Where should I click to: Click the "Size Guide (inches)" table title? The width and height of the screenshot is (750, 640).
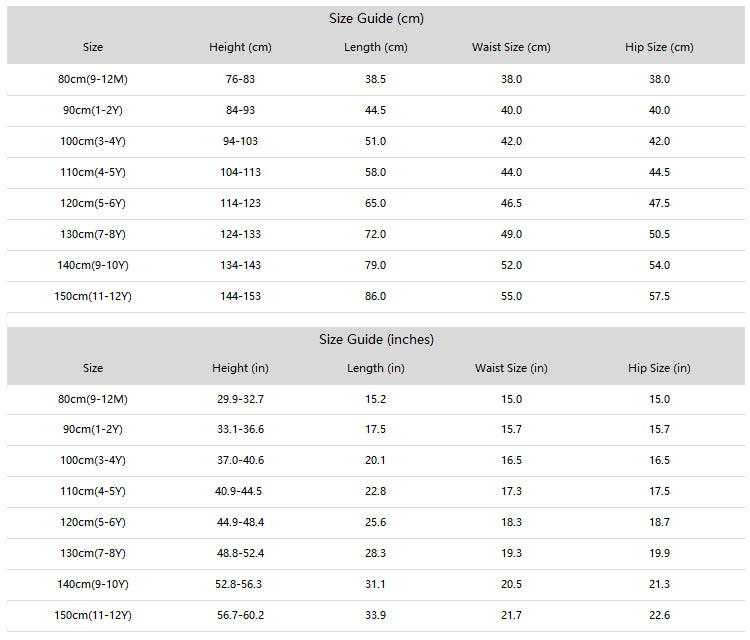tap(376, 339)
